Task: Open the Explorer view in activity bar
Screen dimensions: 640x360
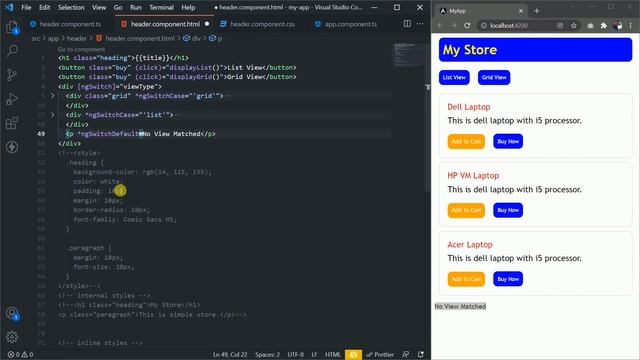Action: [12, 27]
